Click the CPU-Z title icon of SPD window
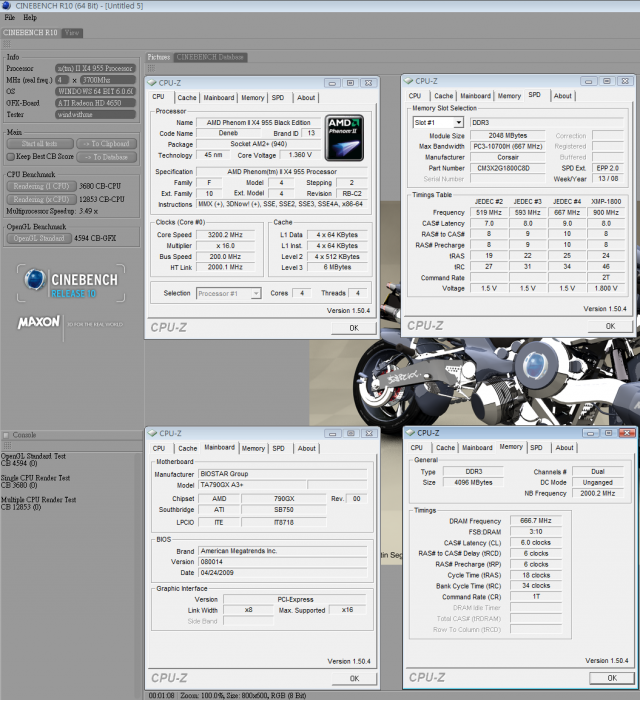640x701 pixels. coord(408,81)
